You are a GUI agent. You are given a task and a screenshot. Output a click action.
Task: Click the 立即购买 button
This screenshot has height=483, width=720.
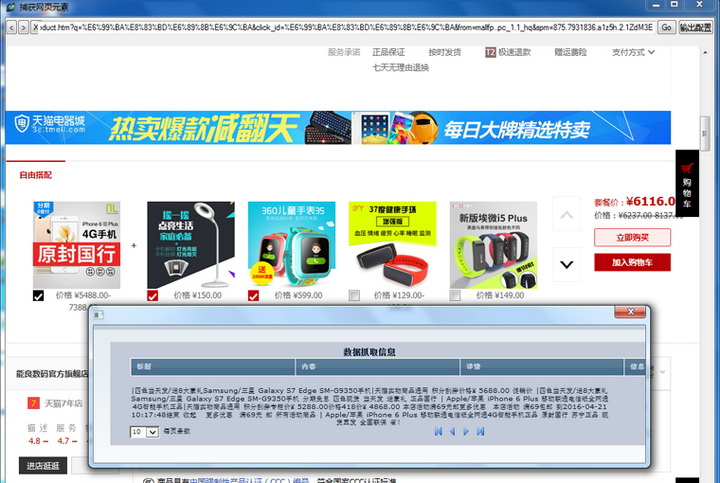632,237
